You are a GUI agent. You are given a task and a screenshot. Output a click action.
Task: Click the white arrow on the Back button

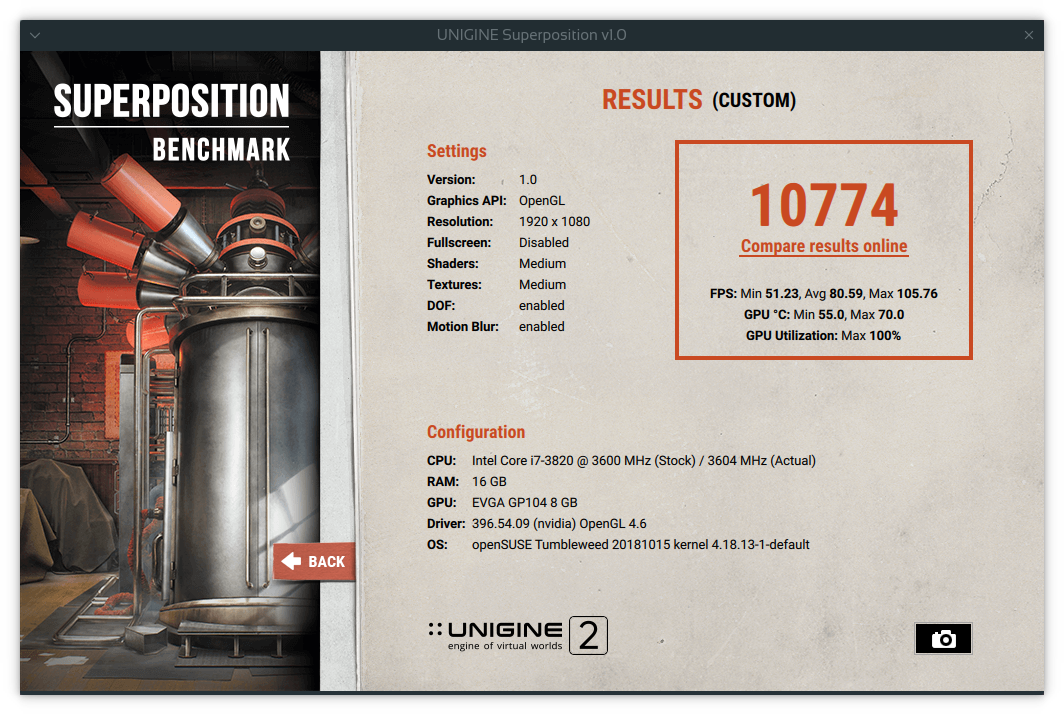point(291,561)
